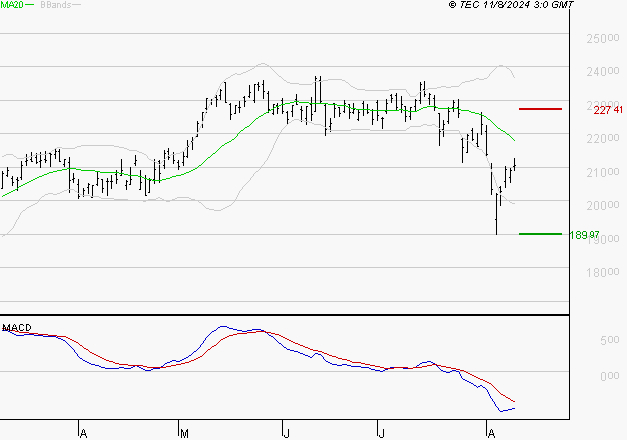Click the MA20 legend label

(x=12, y=5)
